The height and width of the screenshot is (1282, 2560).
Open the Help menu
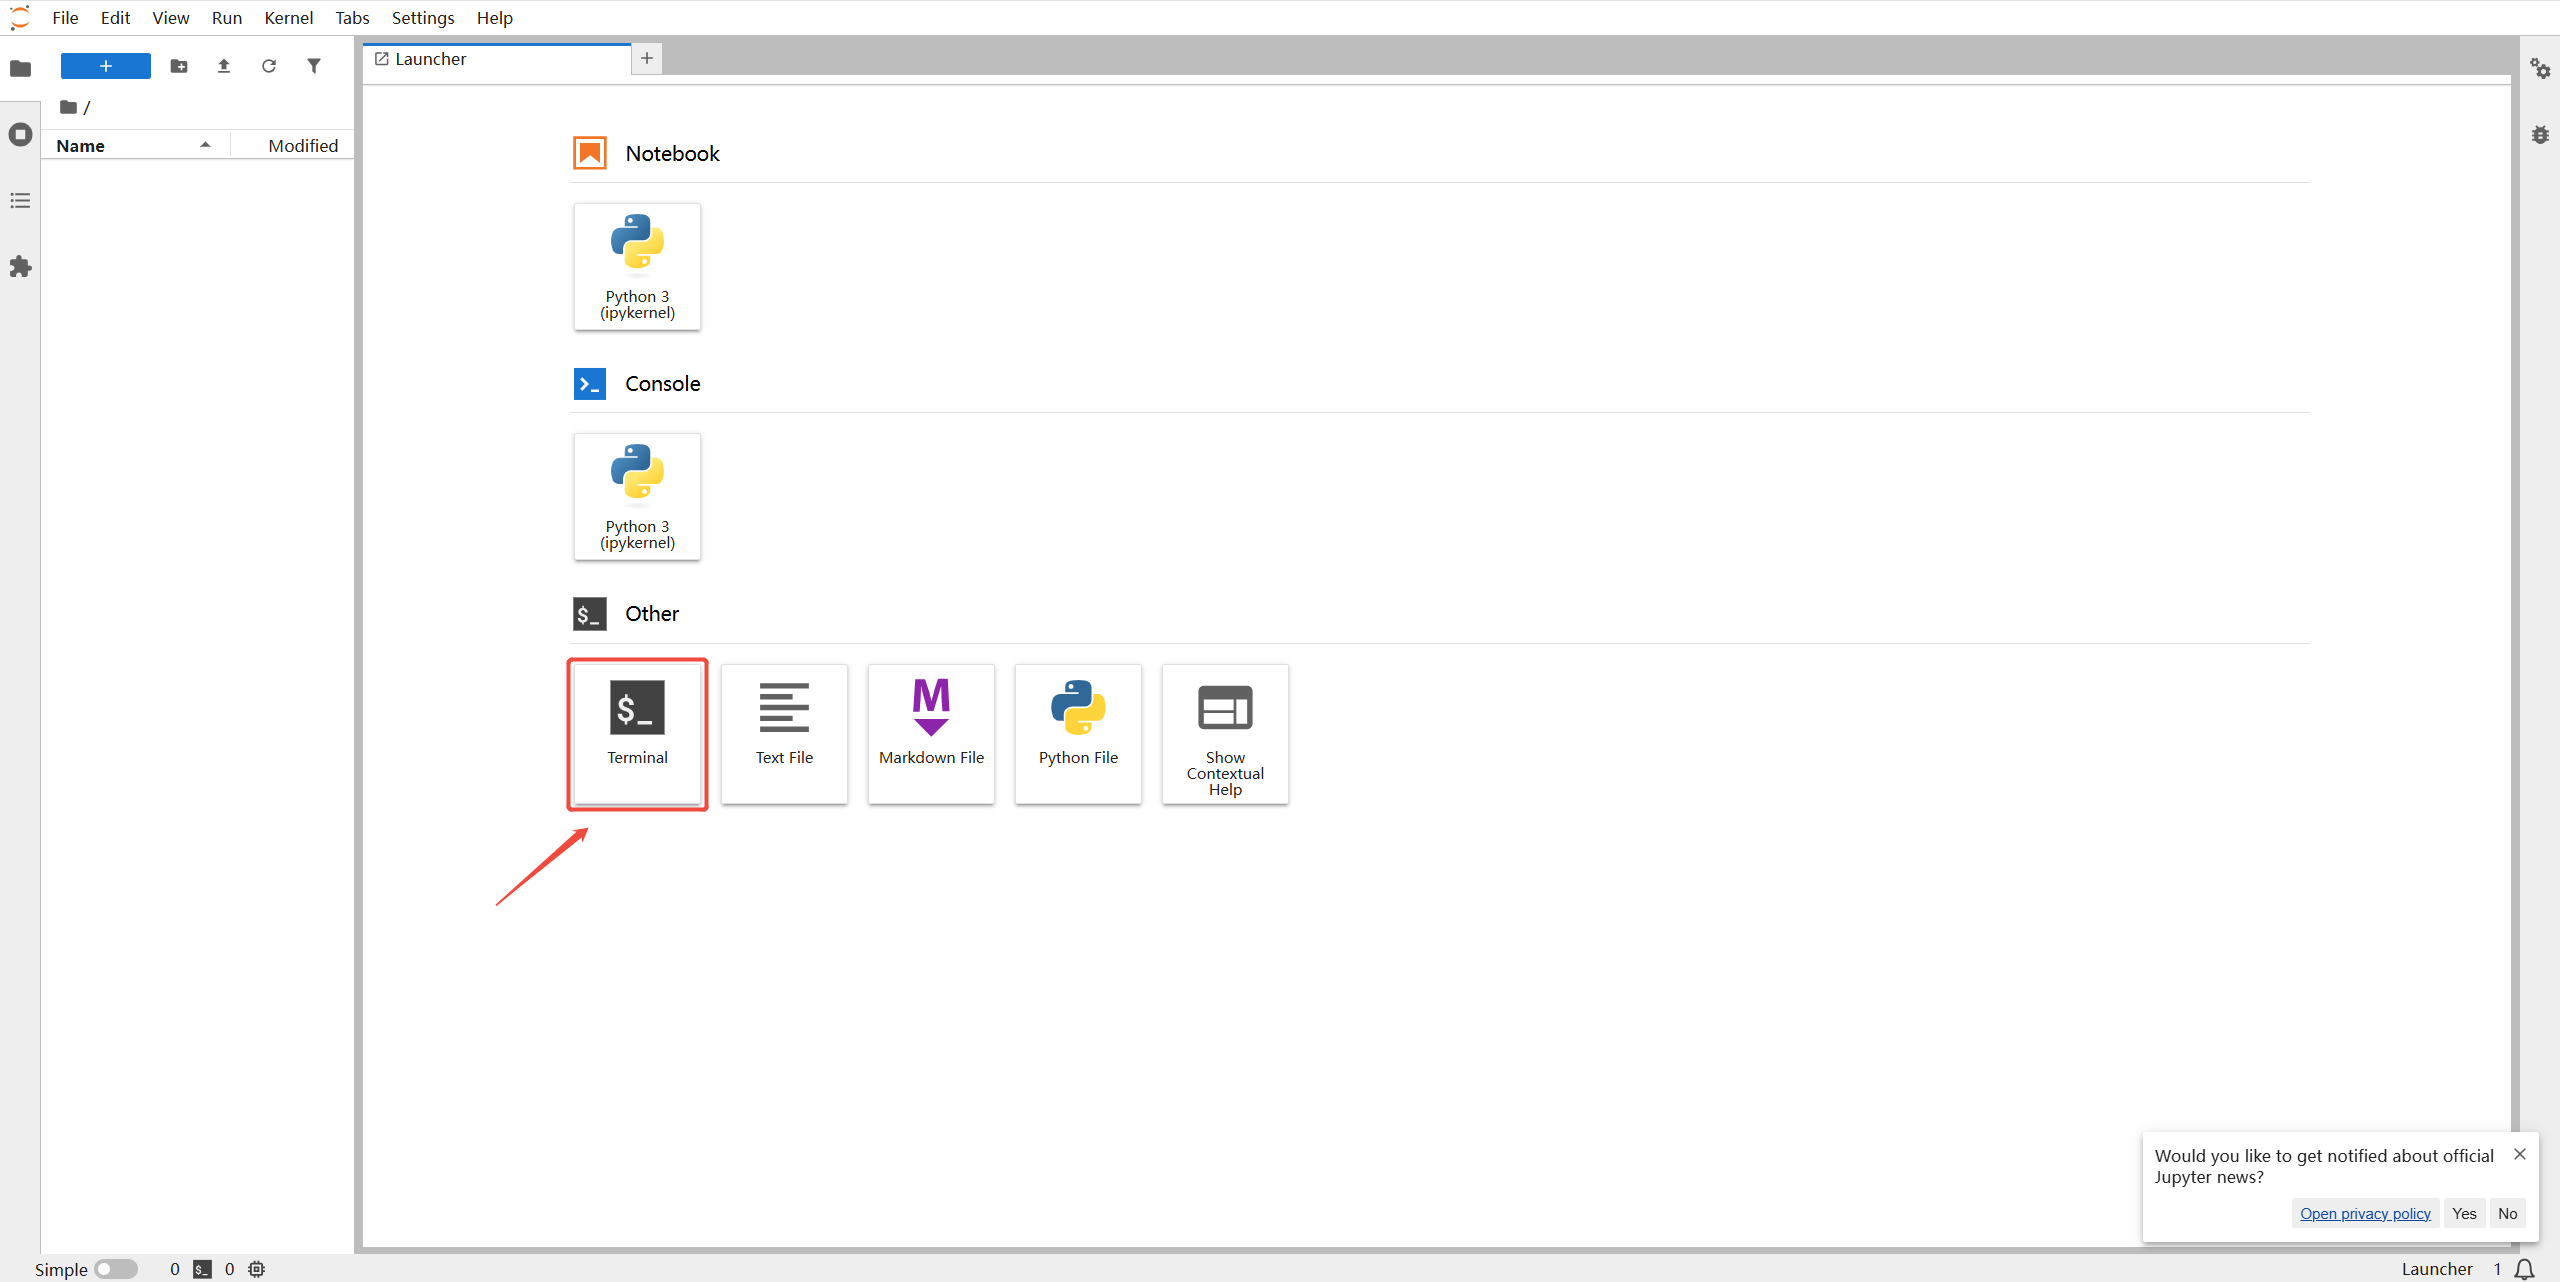pyautogui.click(x=494, y=18)
